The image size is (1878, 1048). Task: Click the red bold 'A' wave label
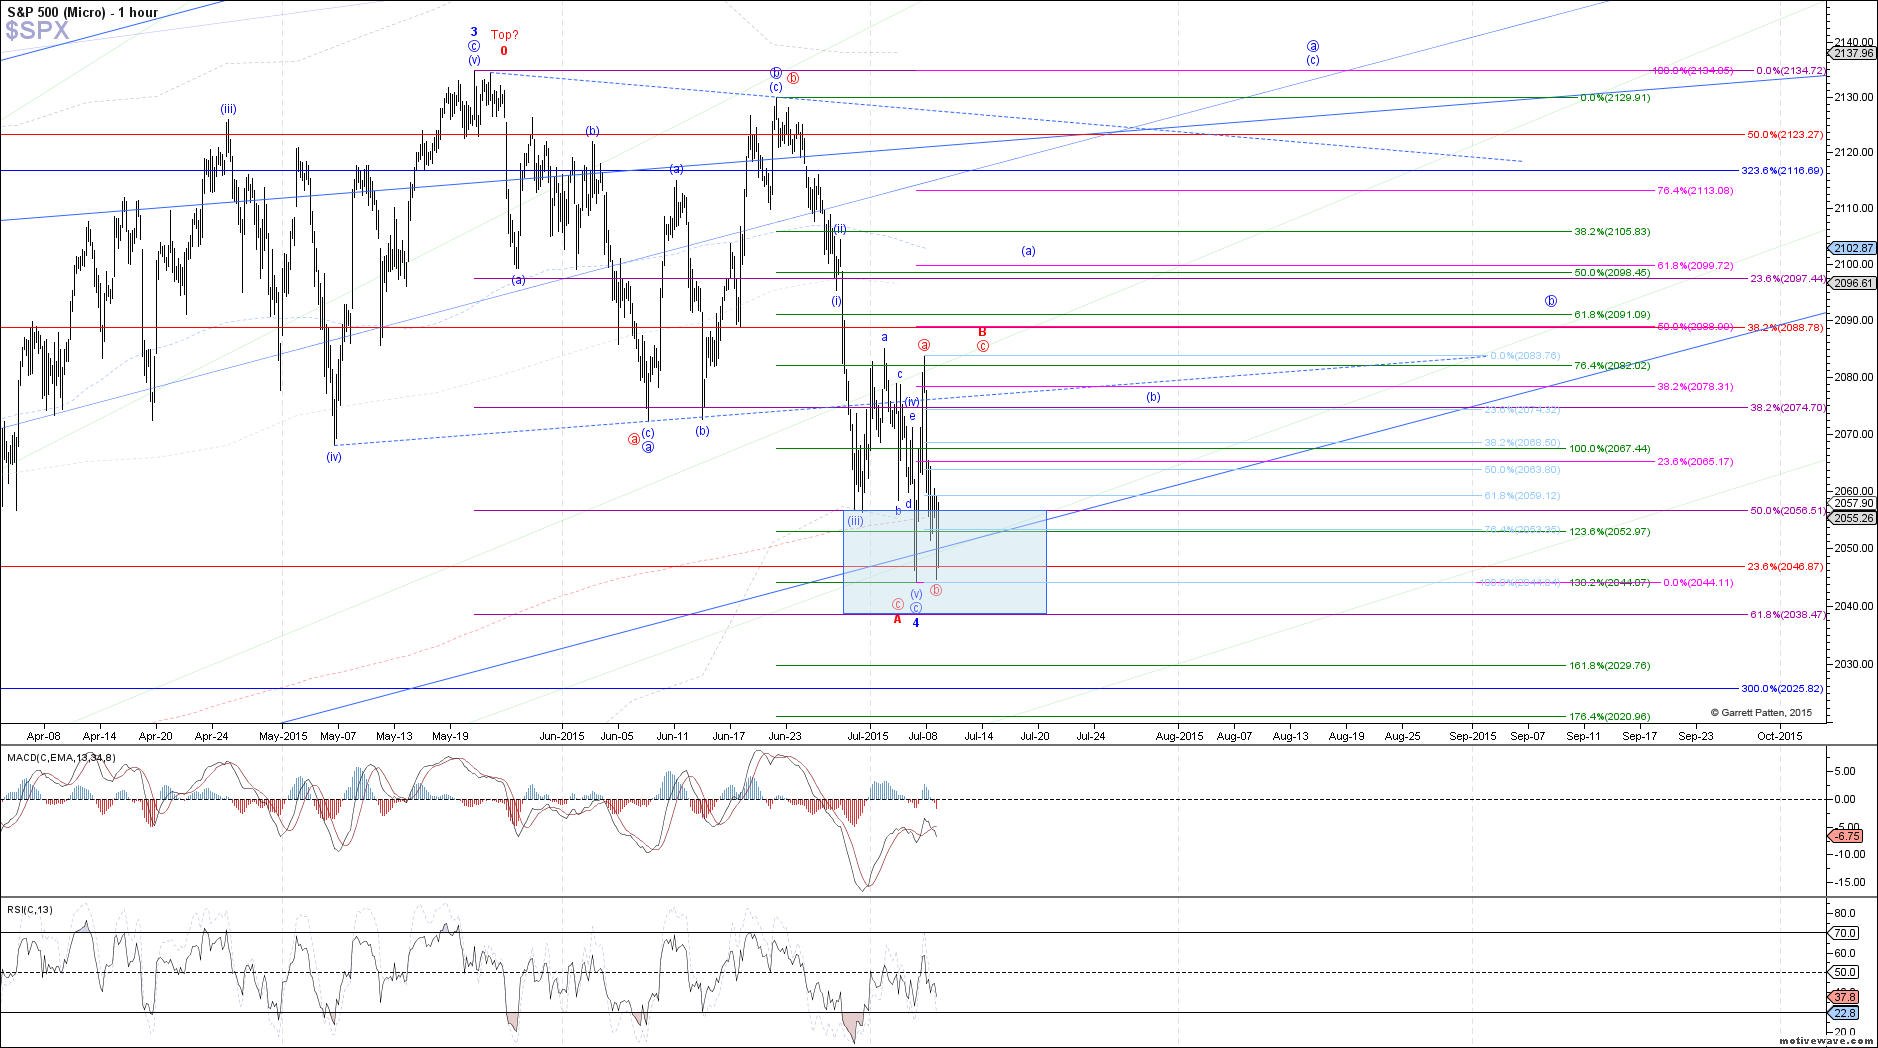click(897, 620)
